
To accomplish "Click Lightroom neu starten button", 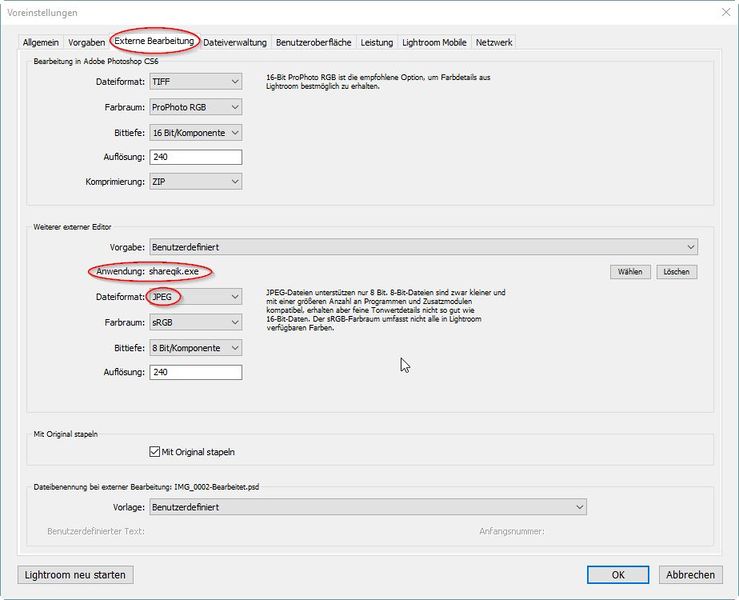I will tap(75, 575).
